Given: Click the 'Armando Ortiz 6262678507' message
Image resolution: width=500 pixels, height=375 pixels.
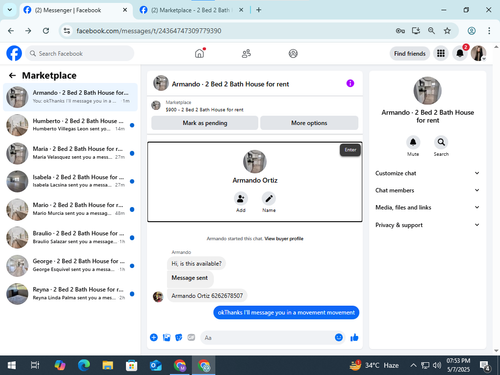Looking at the screenshot, I should [207, 296].
